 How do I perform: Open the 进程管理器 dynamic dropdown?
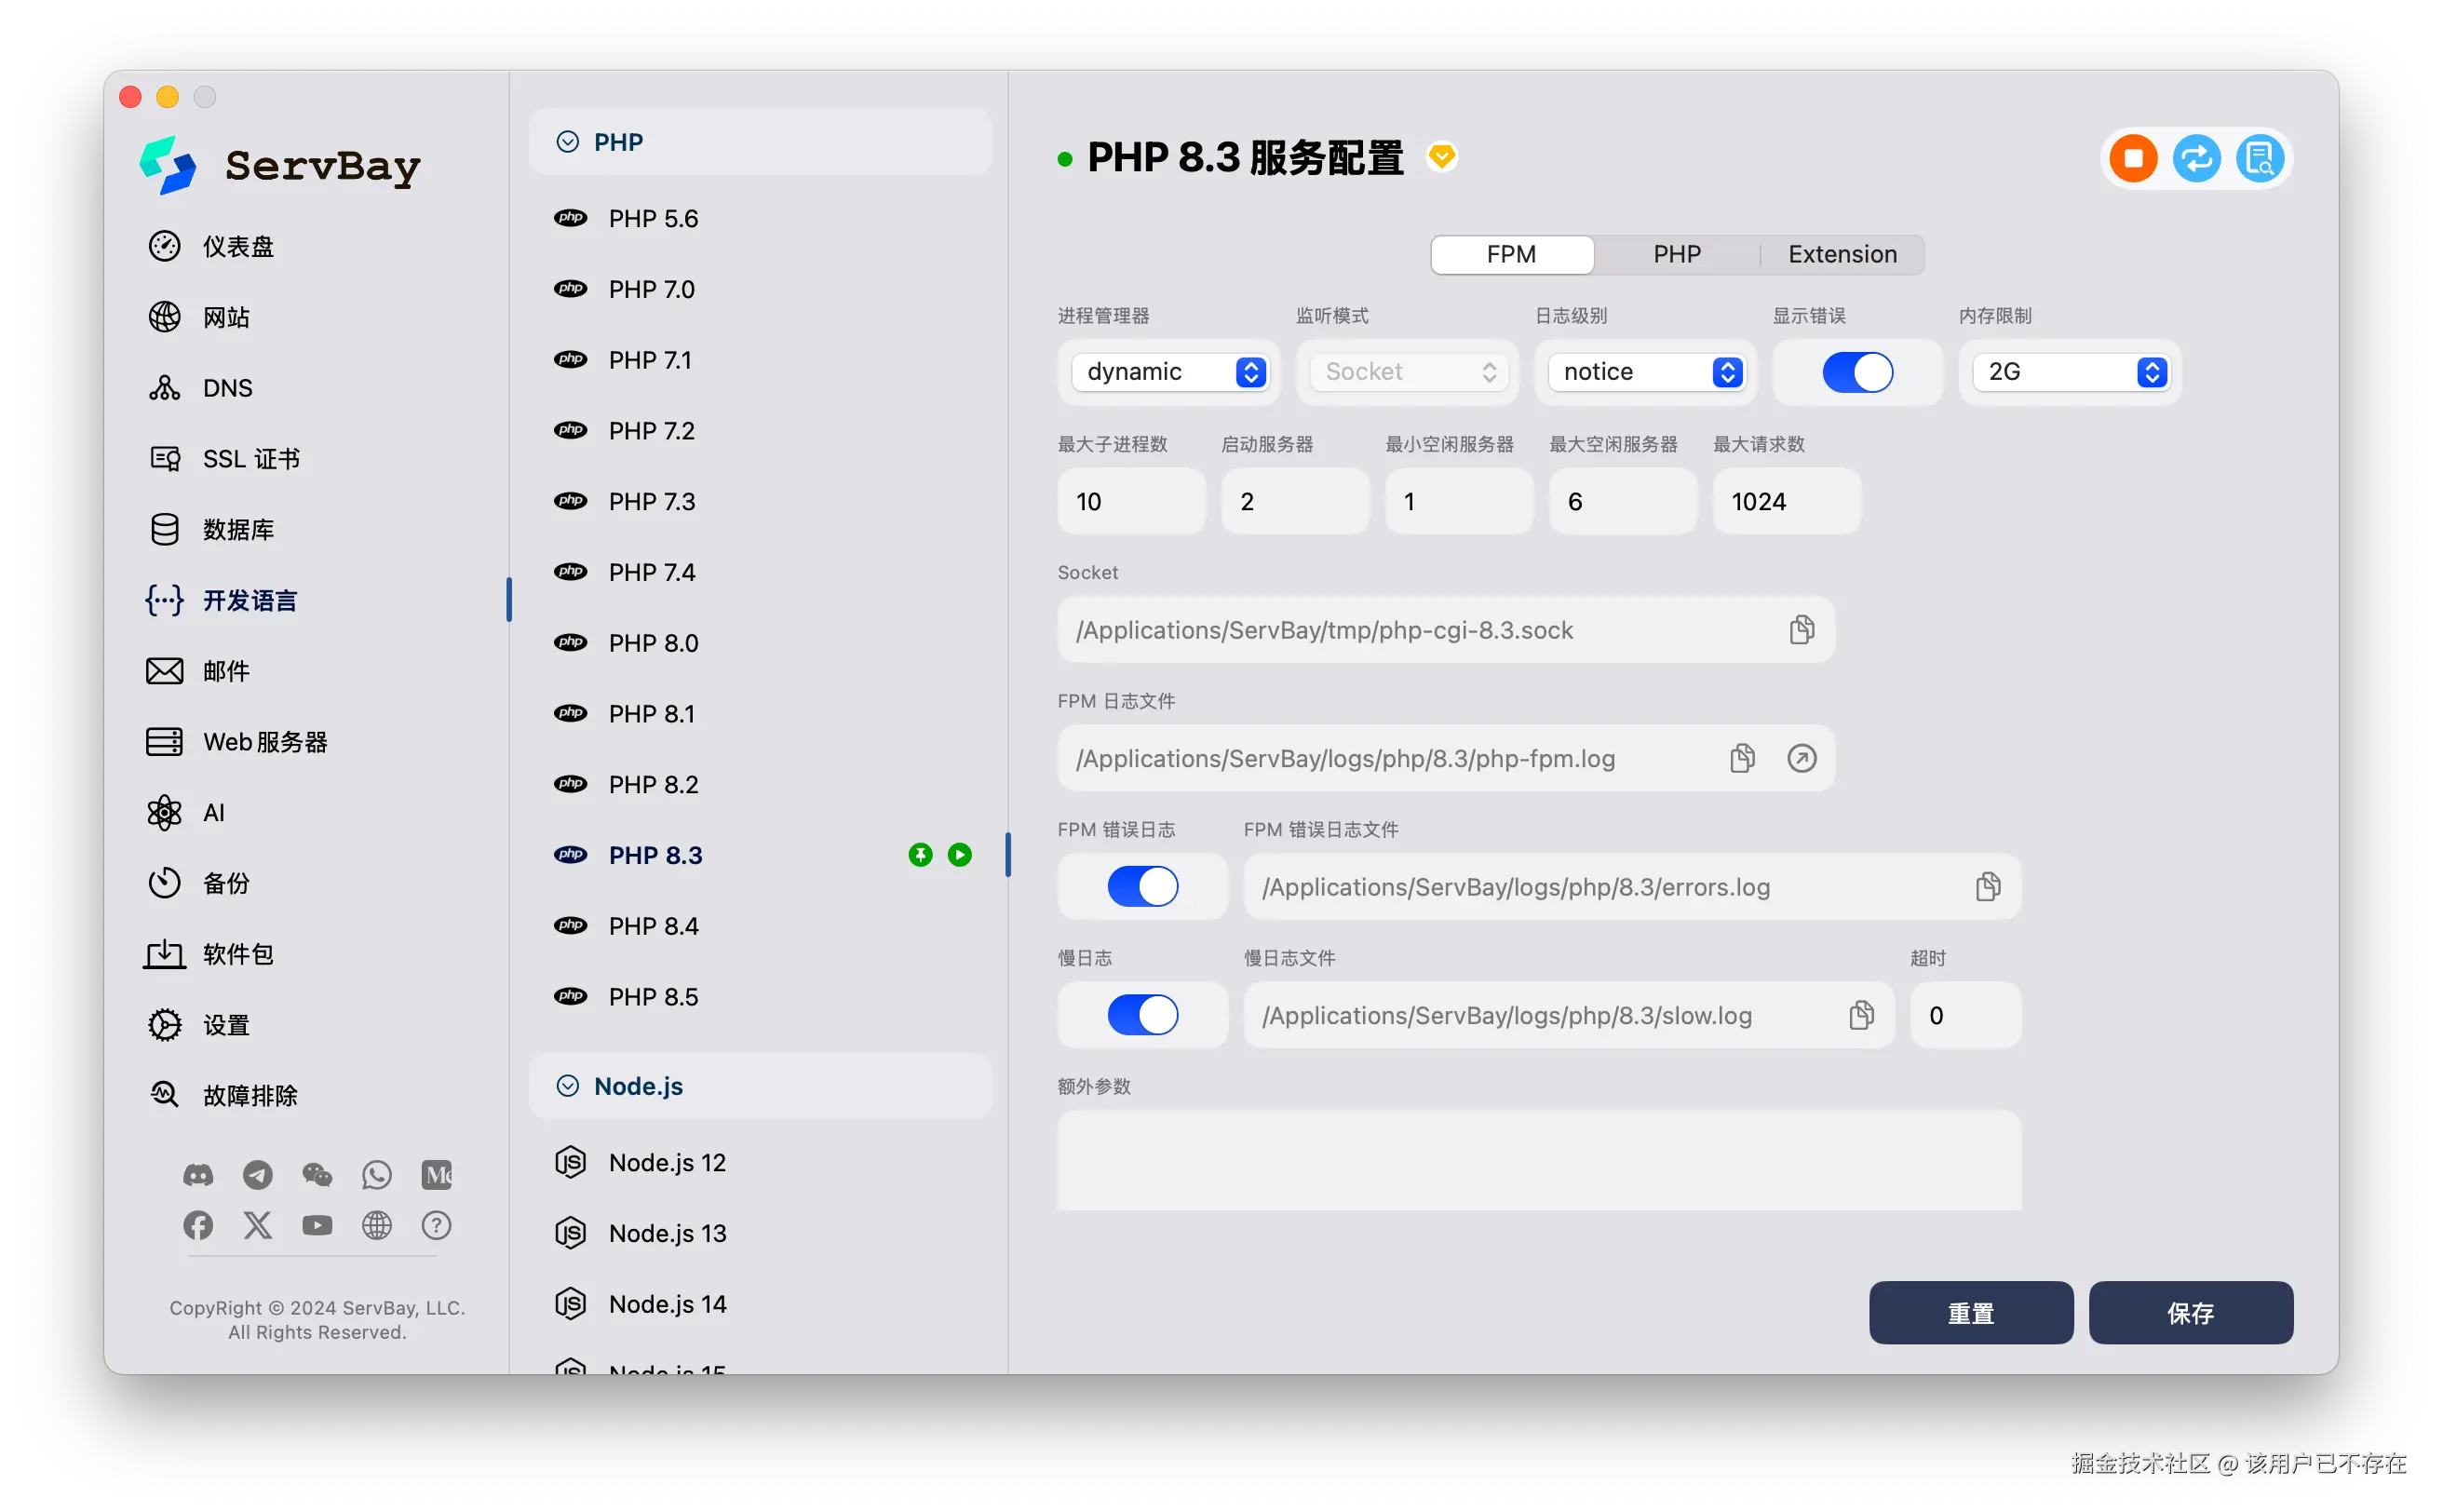click(1168, 372)
